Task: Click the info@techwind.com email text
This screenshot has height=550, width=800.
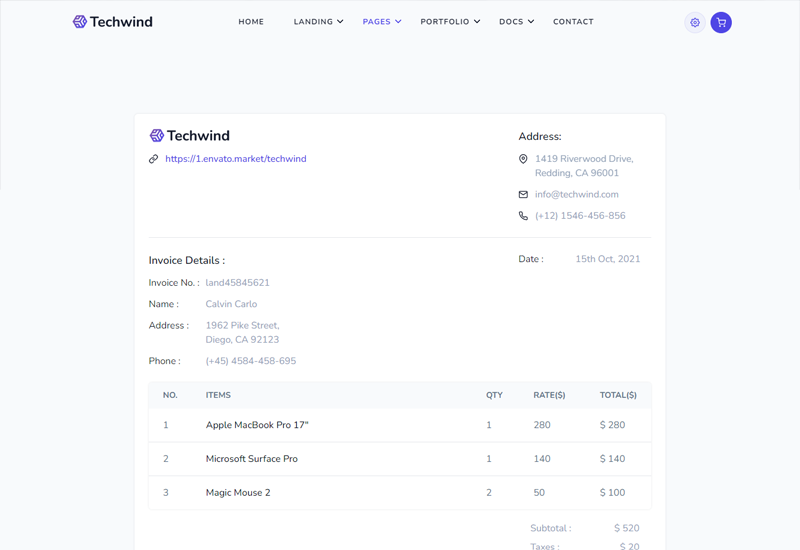Action: 577,194
